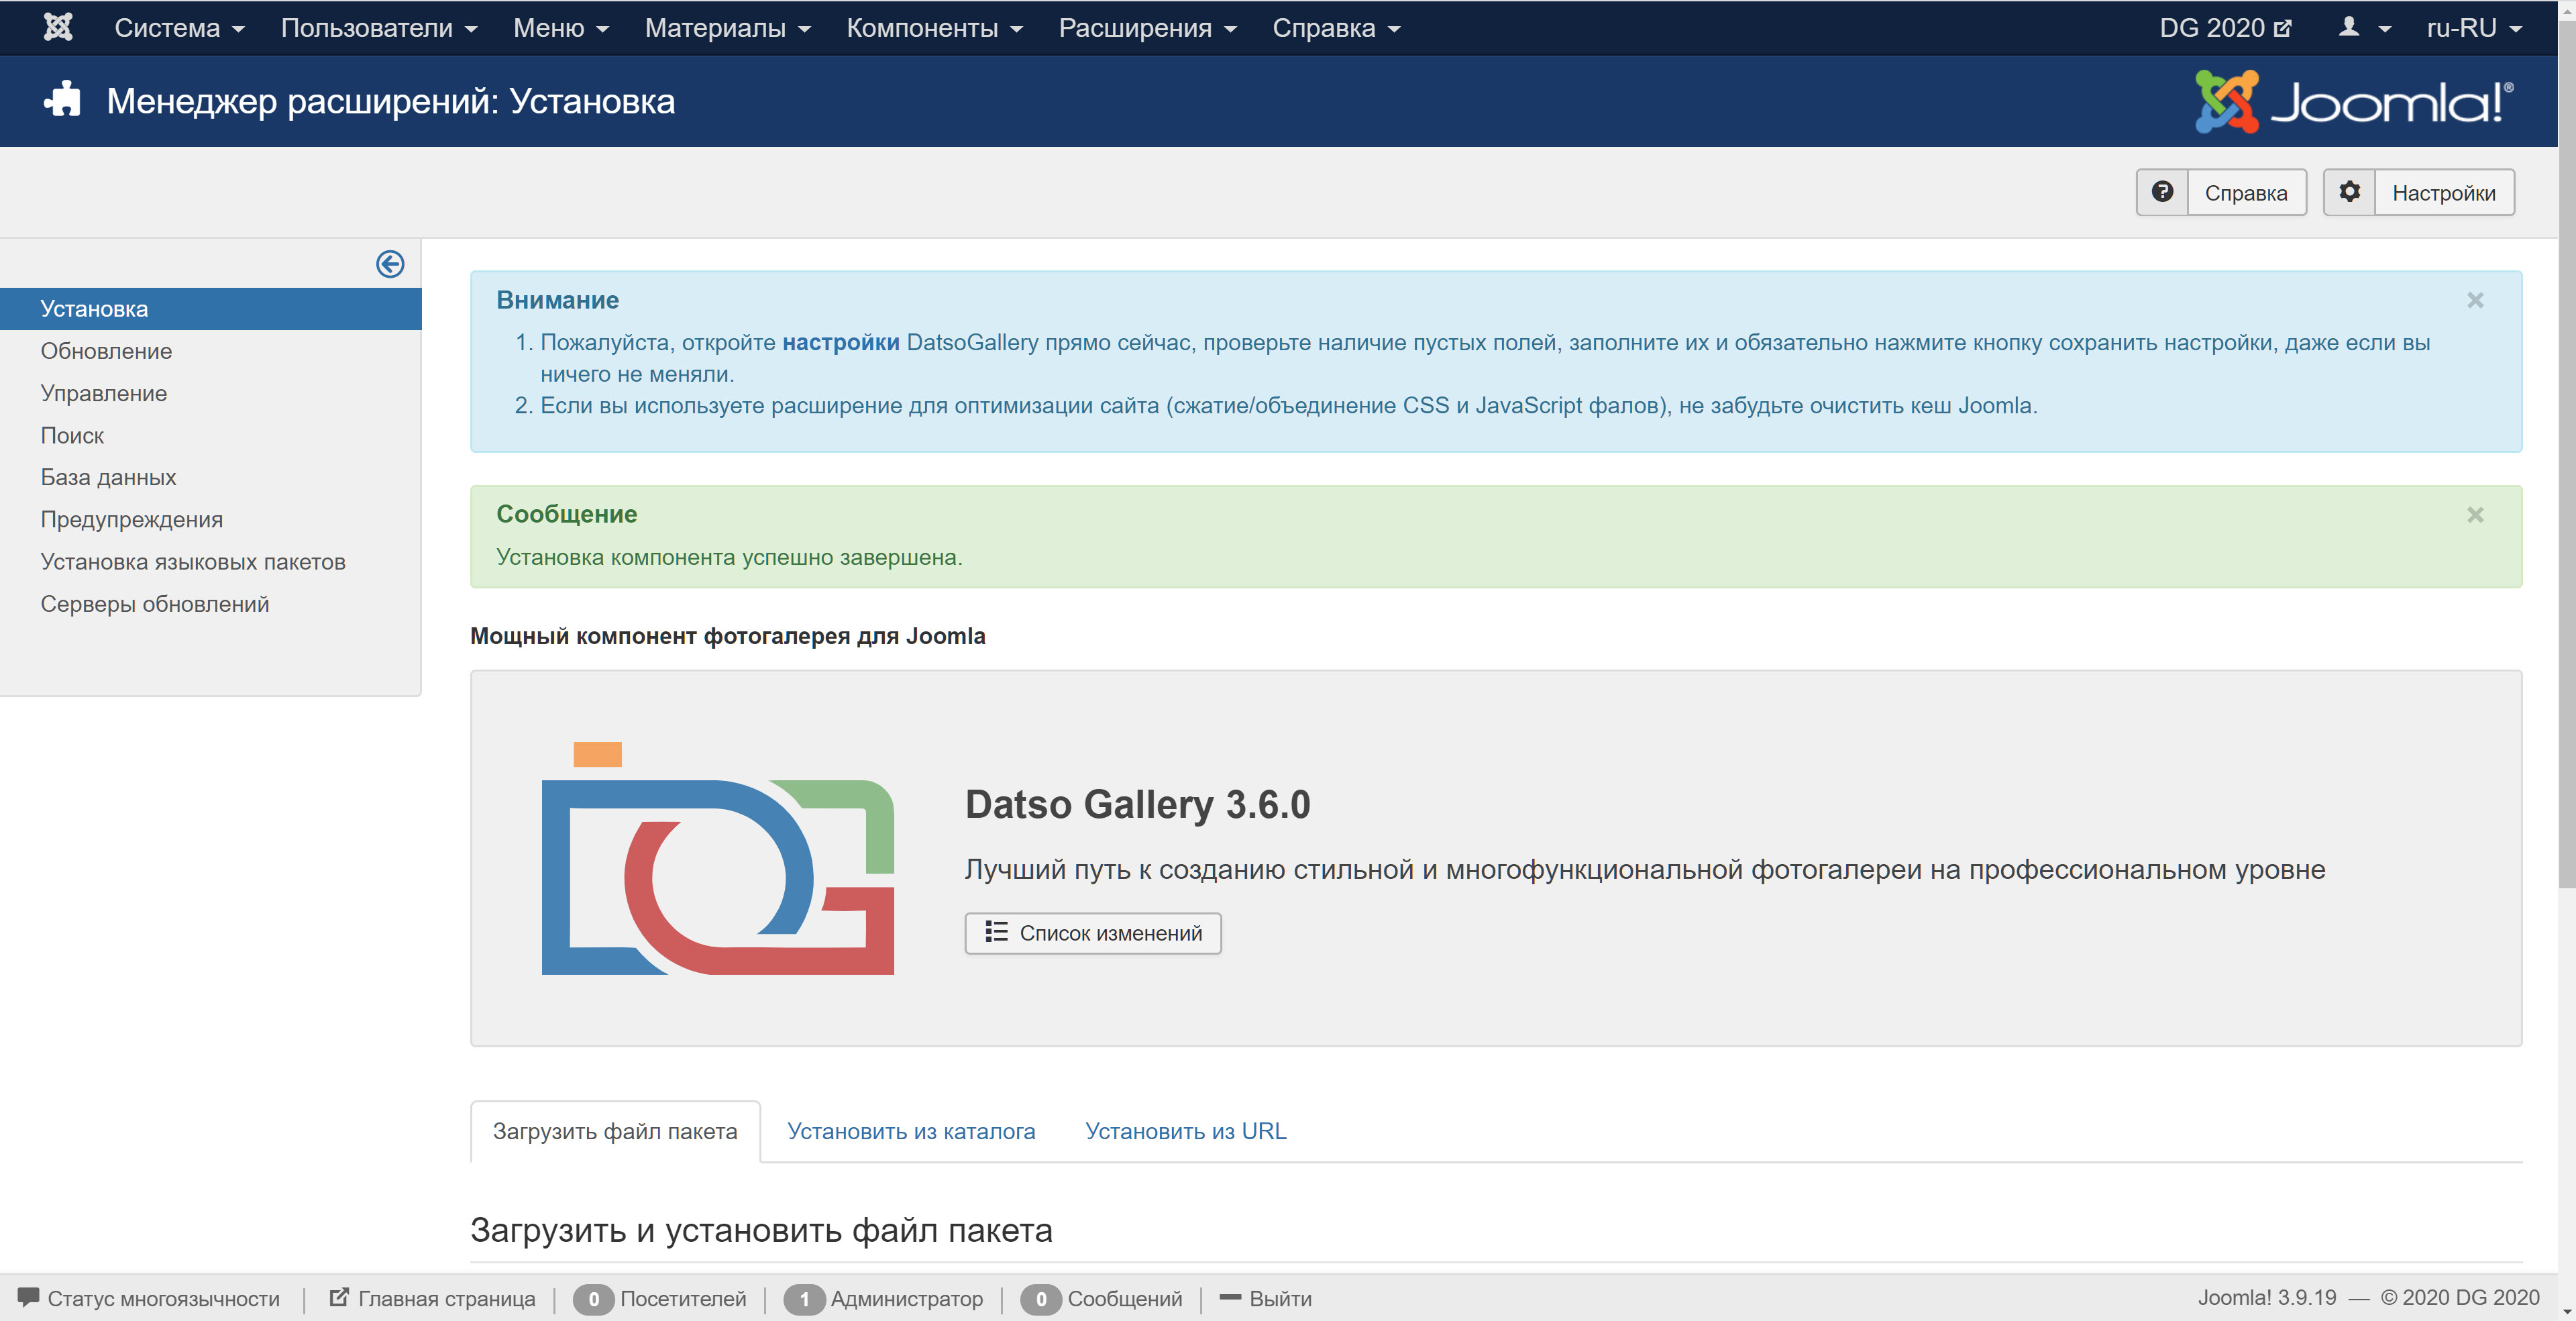Screen dimensions: 2576x1321
Task: Click the question mark help icon
Action: pyautogui.click(x=2162, y=192)
